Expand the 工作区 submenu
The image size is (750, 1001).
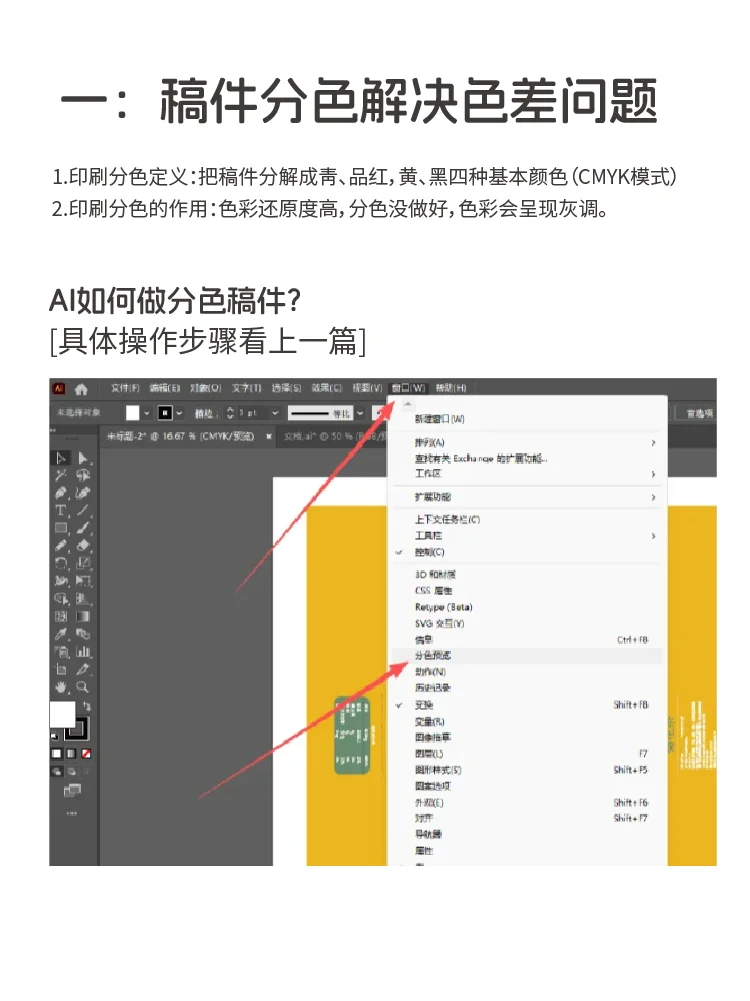(527, 474)
